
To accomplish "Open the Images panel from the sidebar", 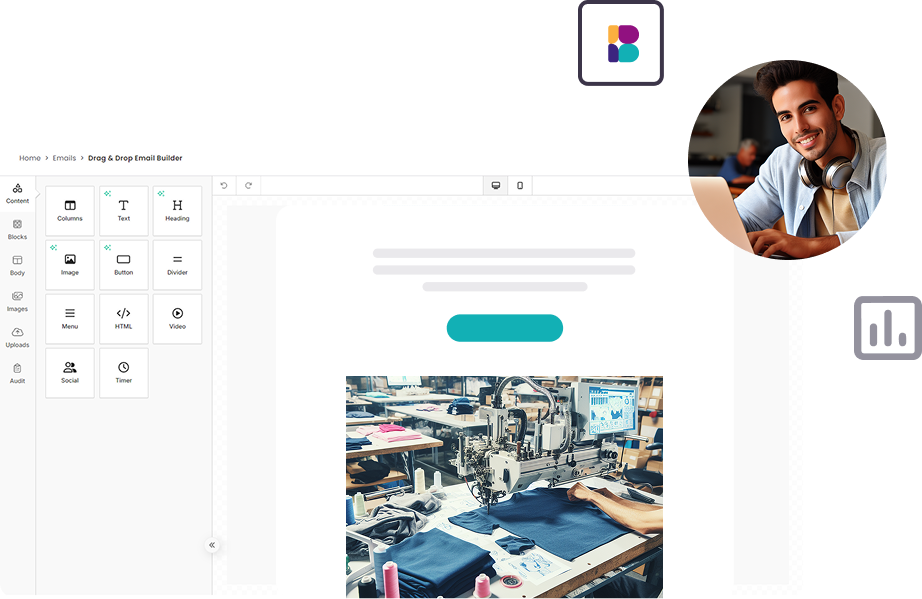I will tap(17, 301).
